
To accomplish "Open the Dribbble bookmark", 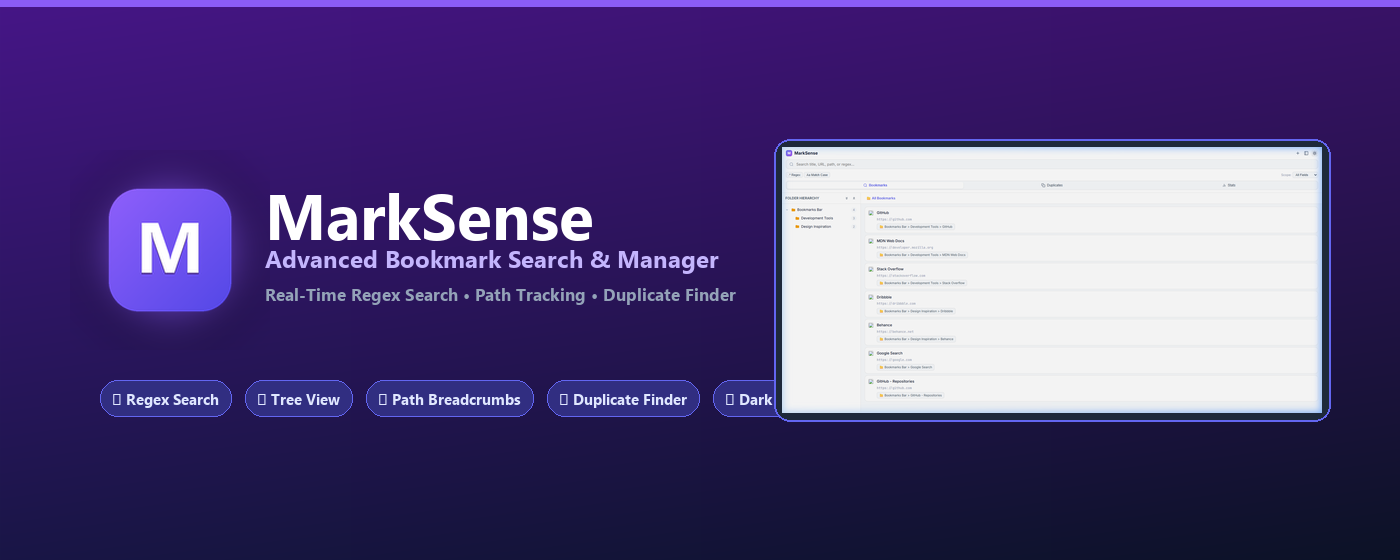I will point(884,297).
